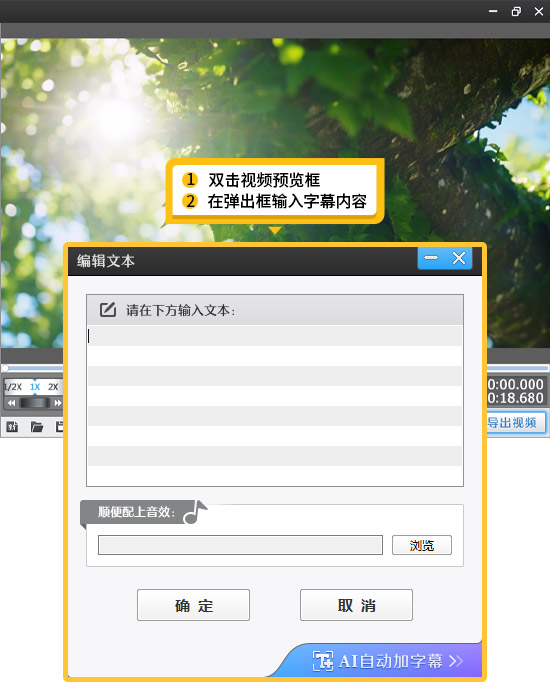Open the AI自动加字幕 banner link
Screen dimensions: 550x682
point(387,661)
